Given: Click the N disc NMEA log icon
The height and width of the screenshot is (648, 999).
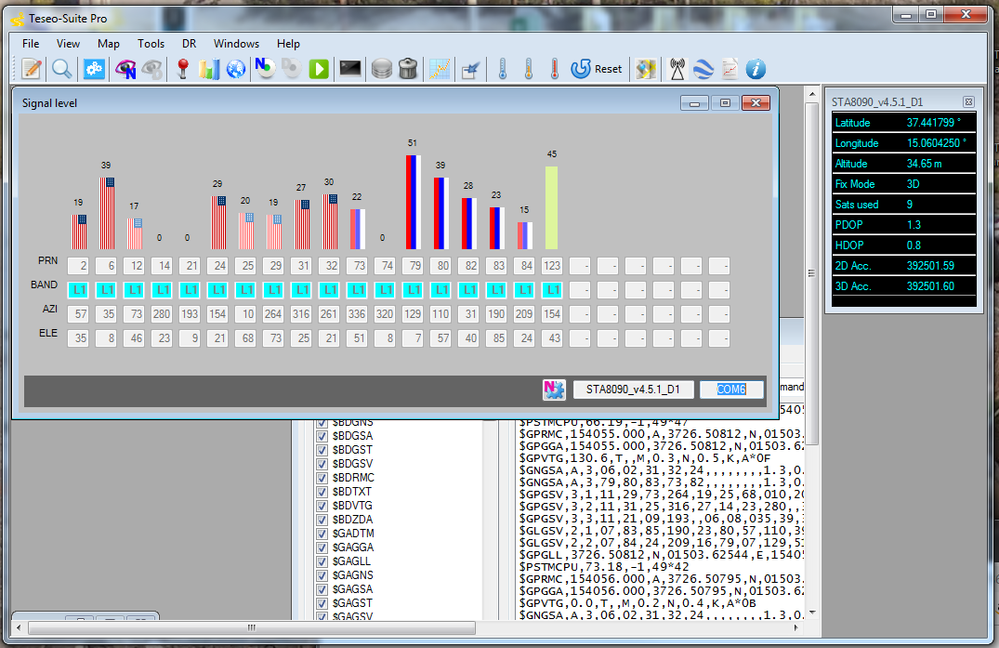Looking at the screenshot, I should 264,69.
